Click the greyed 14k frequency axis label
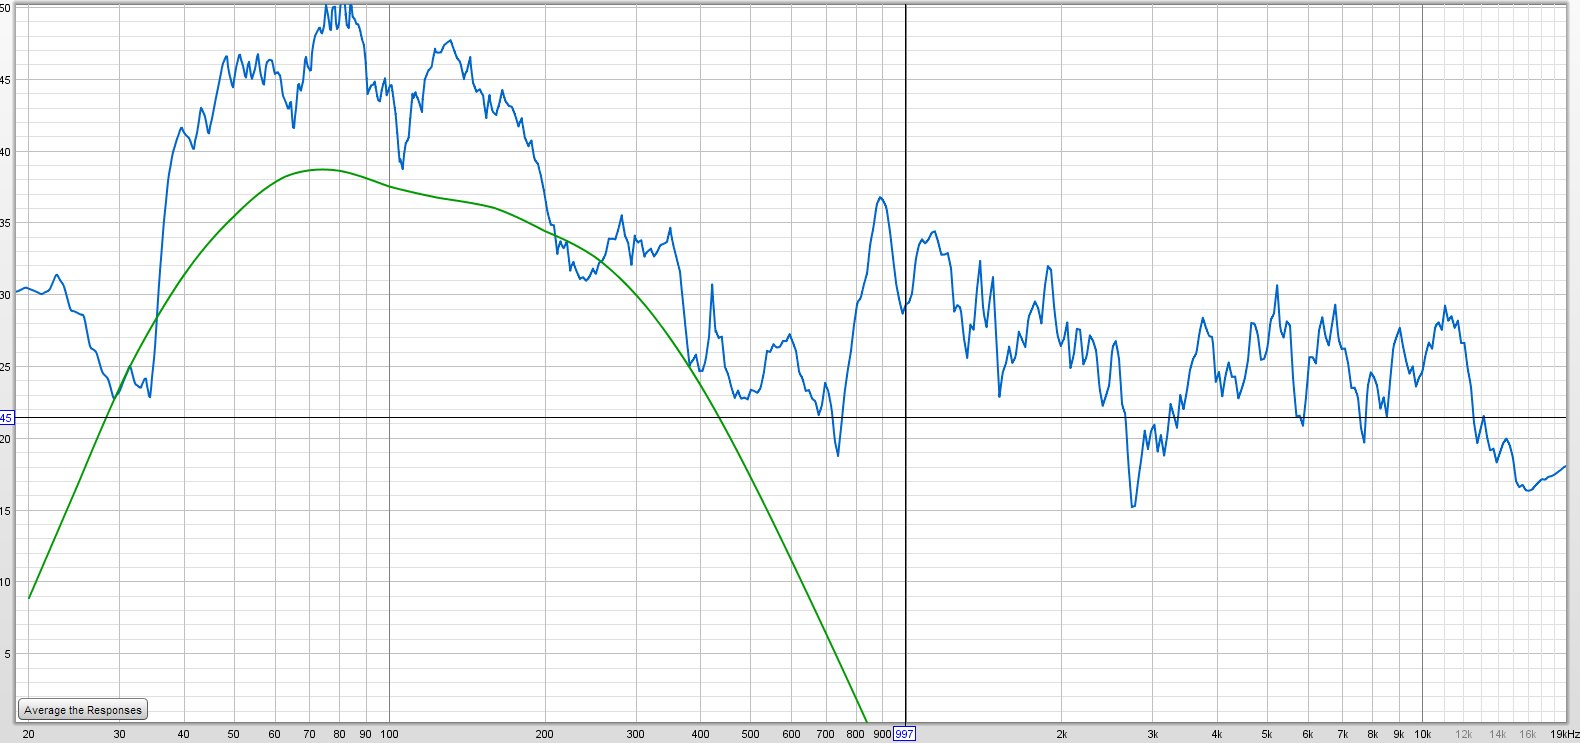Screen dimensions: 1580x743 pos(1497,734)
